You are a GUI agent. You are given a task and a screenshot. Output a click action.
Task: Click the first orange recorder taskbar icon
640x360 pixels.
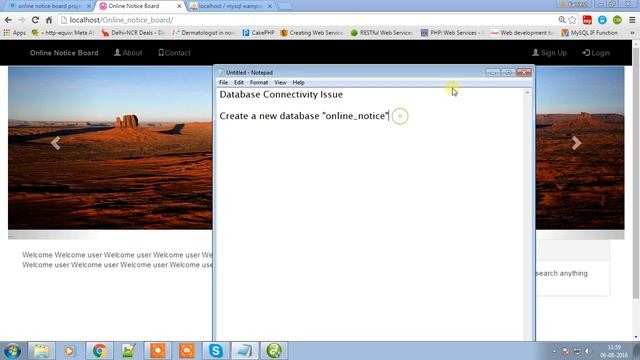158,351
